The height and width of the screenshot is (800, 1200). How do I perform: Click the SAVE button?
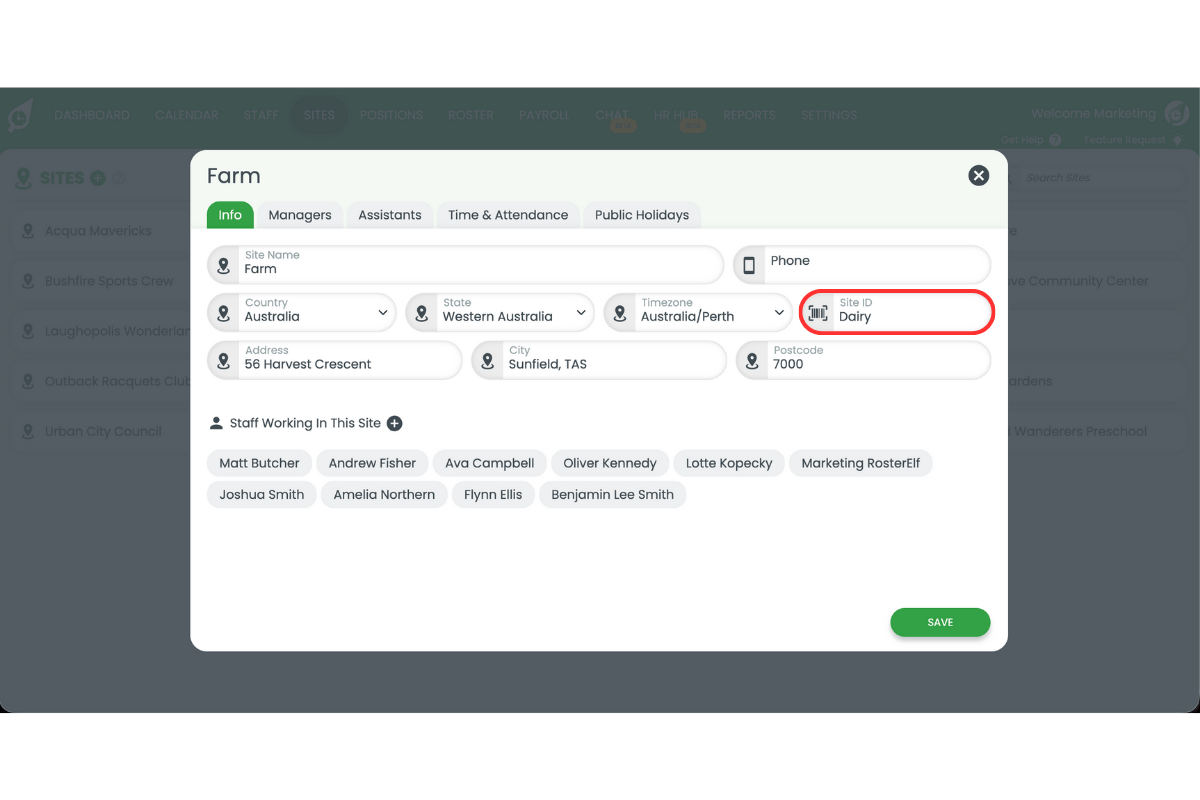coord(940,622)
